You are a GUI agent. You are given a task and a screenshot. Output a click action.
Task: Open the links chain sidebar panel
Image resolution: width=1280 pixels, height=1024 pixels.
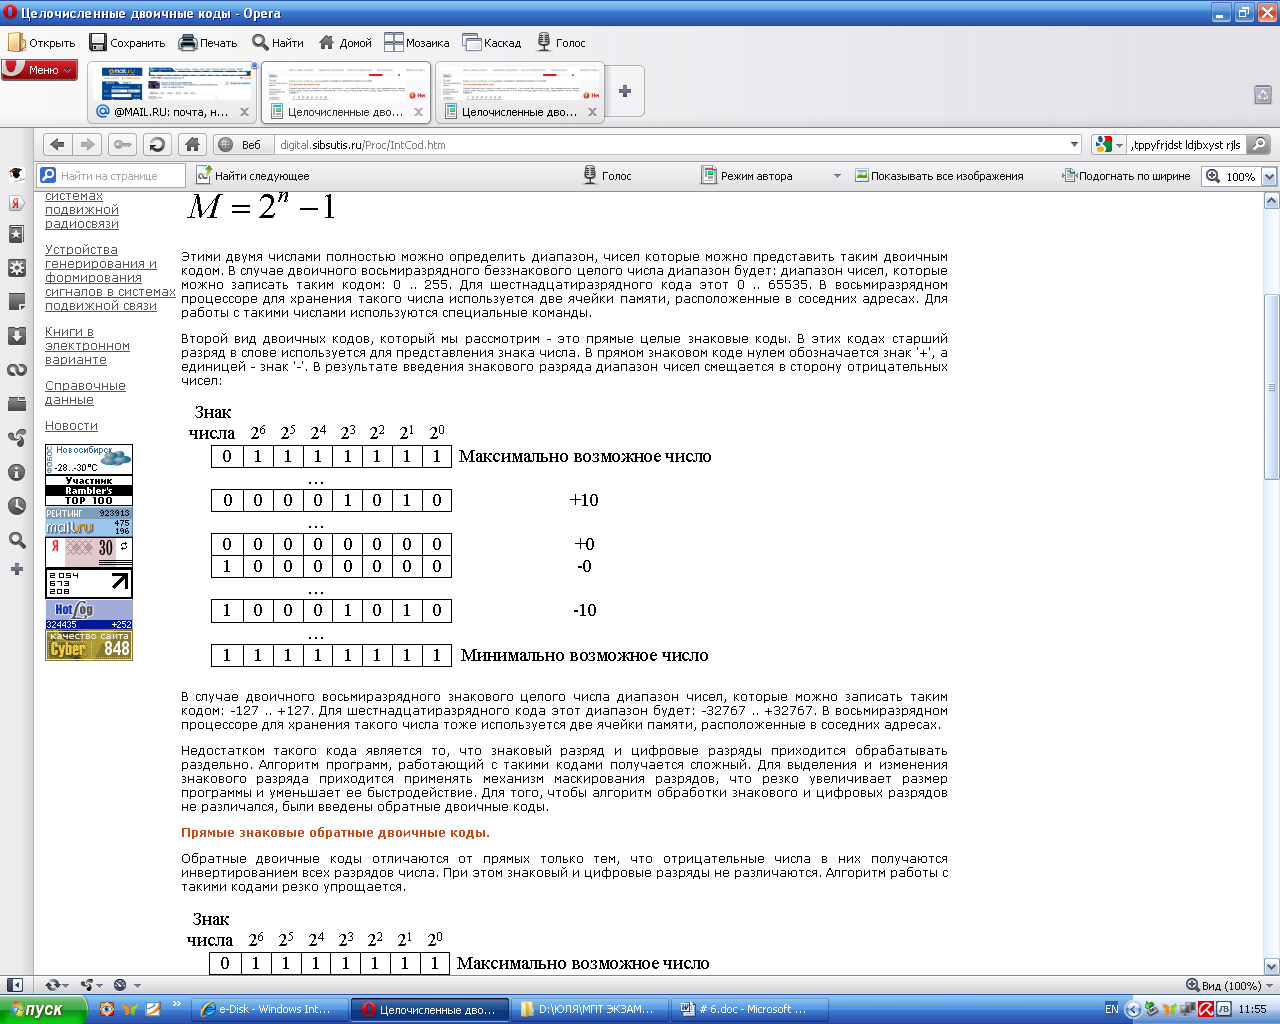(16, 370)
